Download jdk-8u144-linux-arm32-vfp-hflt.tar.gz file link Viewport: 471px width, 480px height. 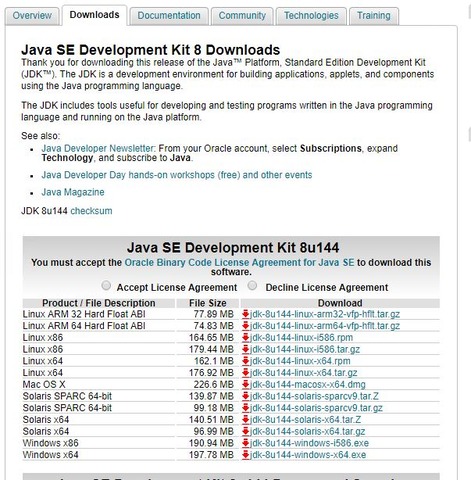click(x=325, y=314)
